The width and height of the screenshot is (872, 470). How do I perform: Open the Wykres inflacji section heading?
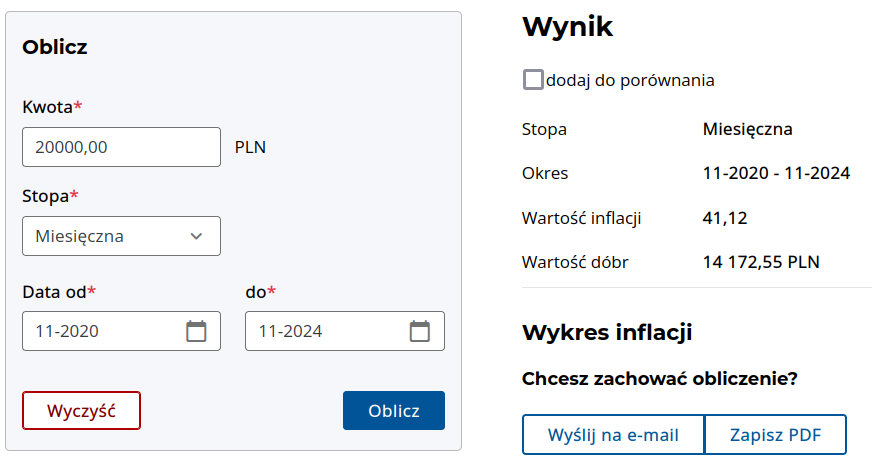click(607, 333)
